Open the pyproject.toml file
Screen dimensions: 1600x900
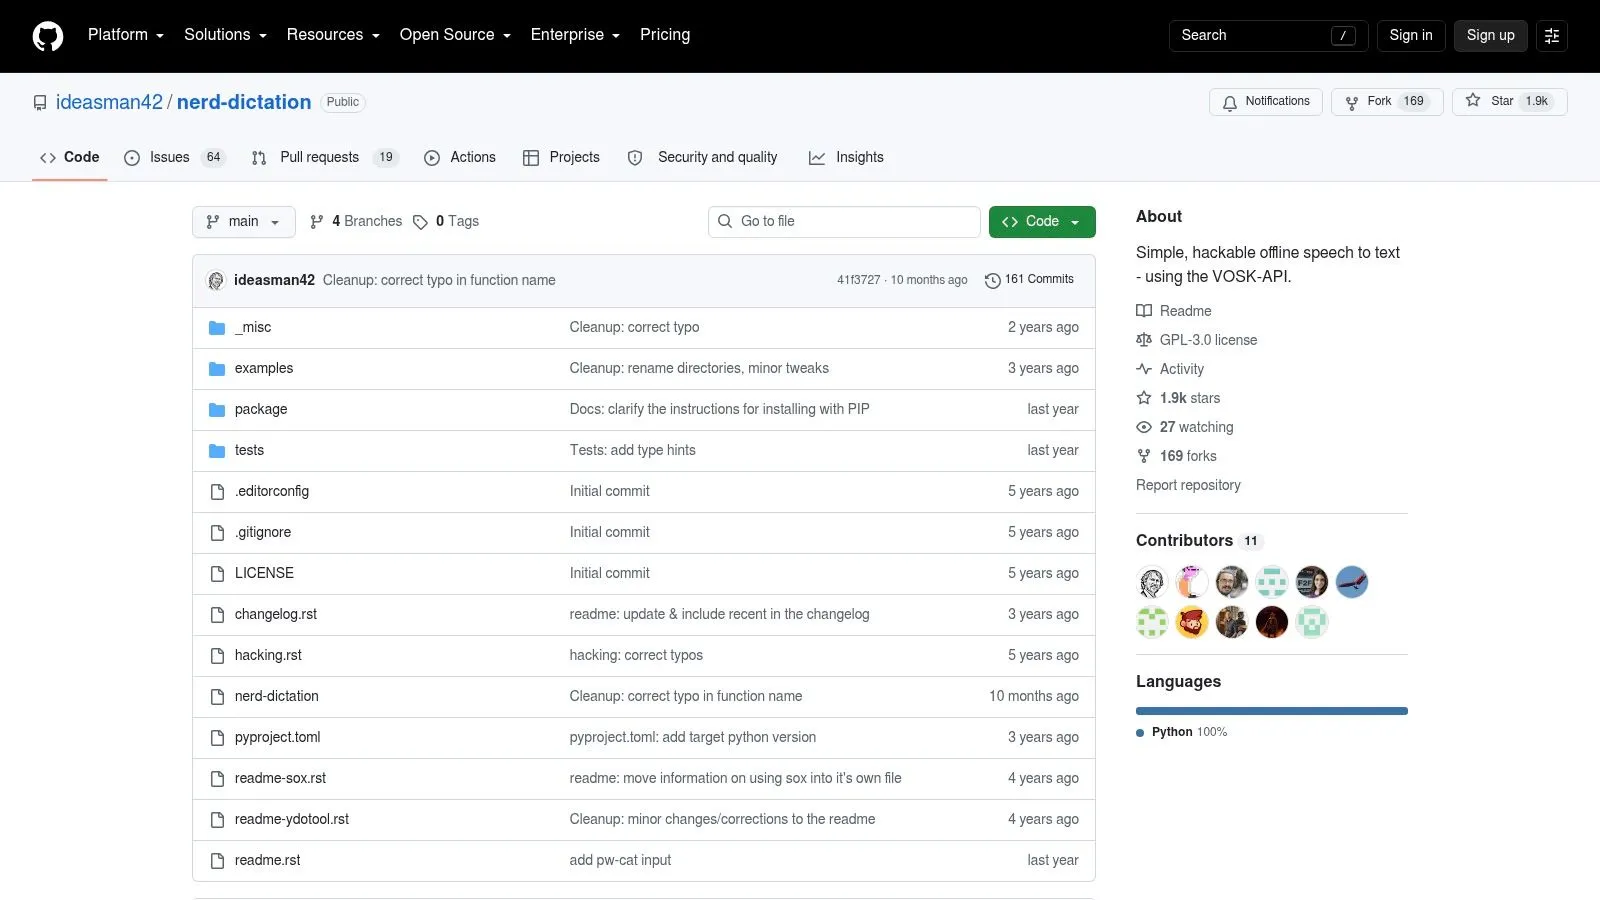tap(277, 738)
